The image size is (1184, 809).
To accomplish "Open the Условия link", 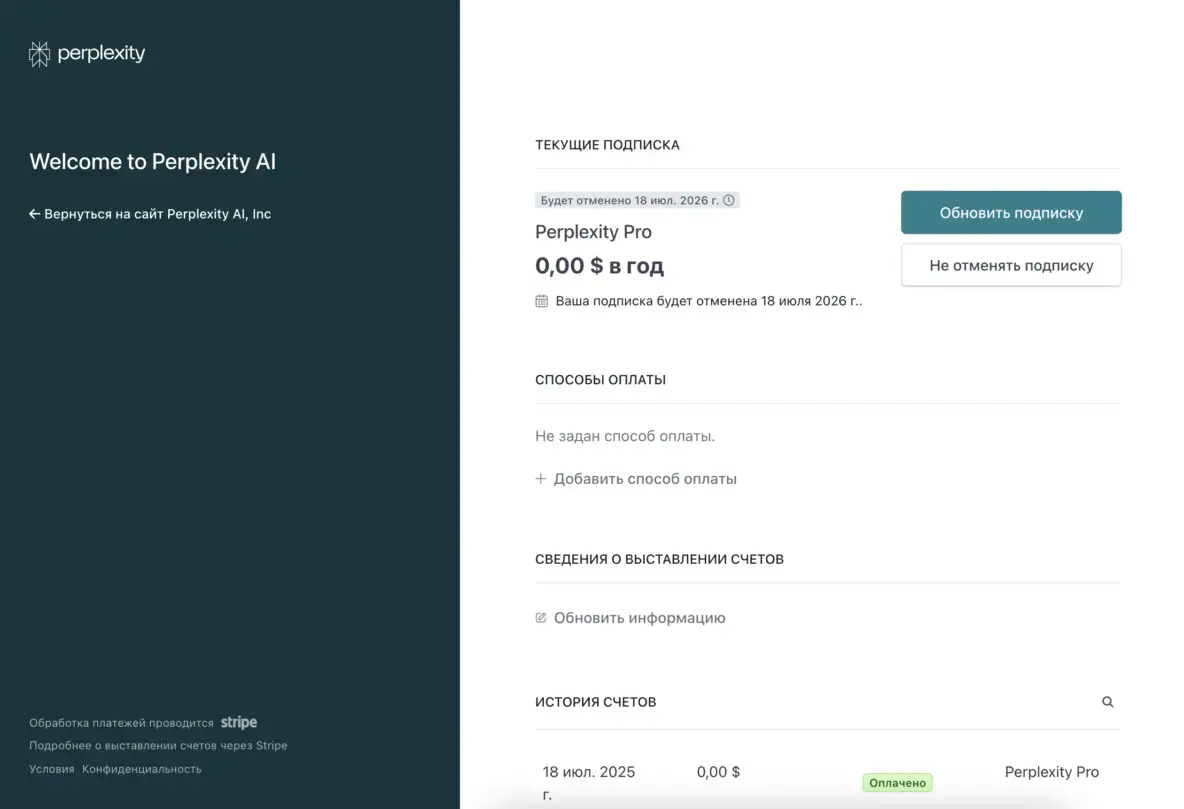I will 52,768.
